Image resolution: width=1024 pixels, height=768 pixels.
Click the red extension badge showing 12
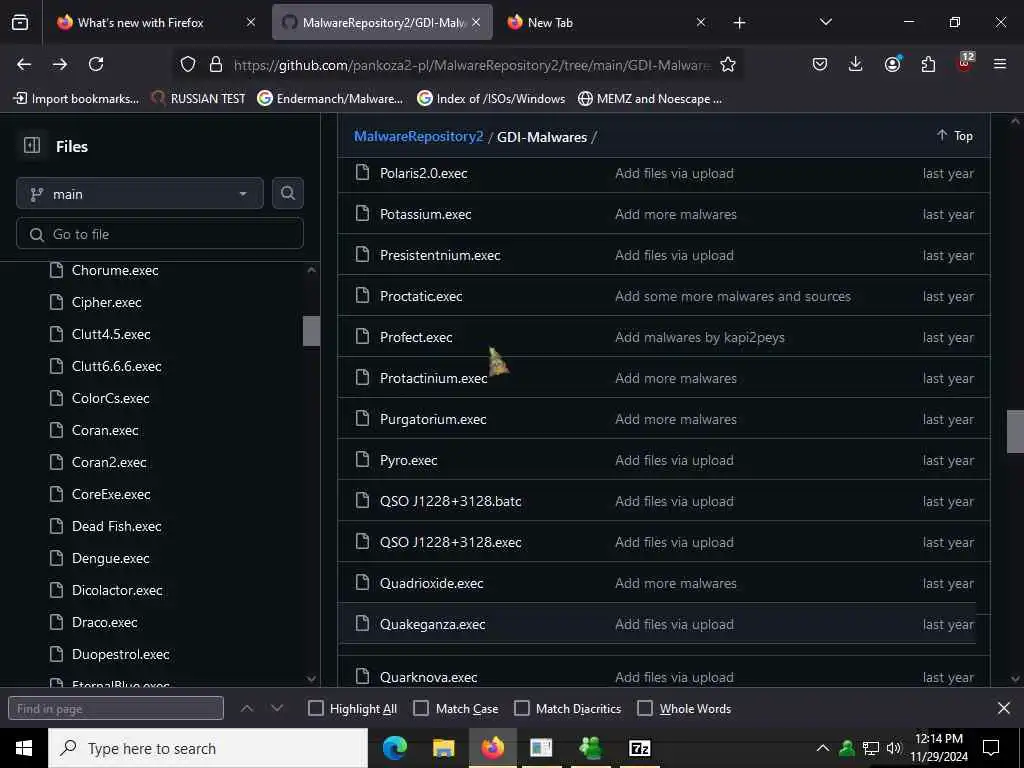tap(965, 62)
